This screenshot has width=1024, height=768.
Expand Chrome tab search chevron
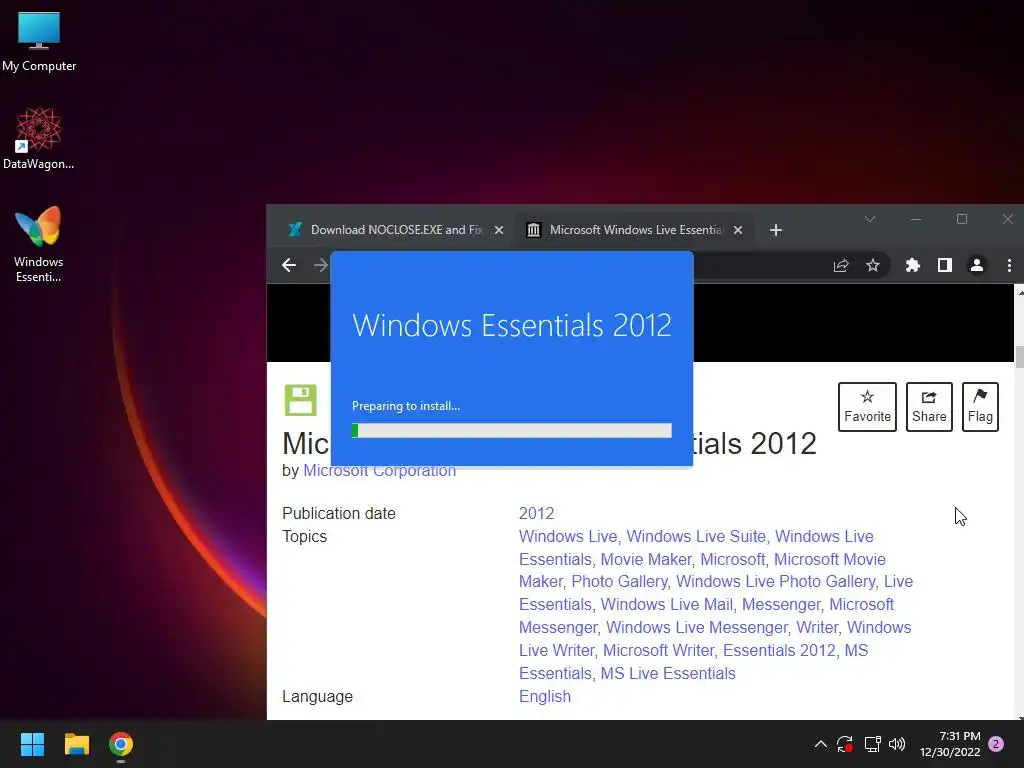click(870, 219)
